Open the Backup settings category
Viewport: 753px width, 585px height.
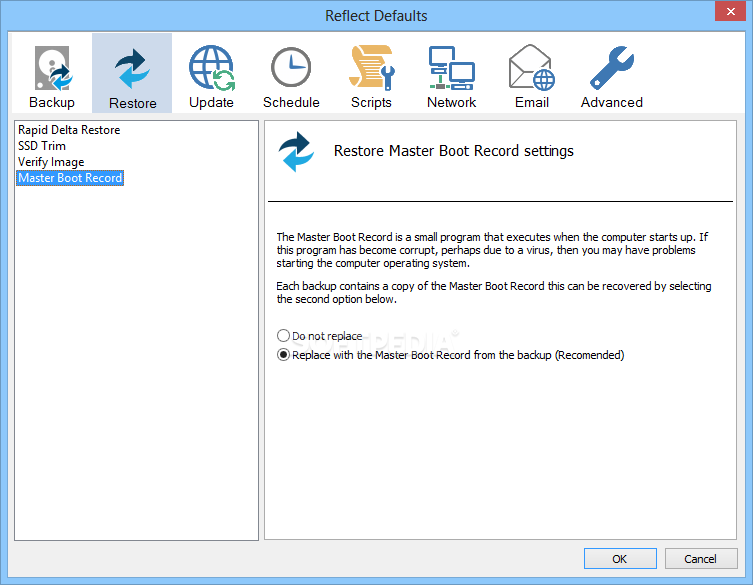click(x=52, y=73)
